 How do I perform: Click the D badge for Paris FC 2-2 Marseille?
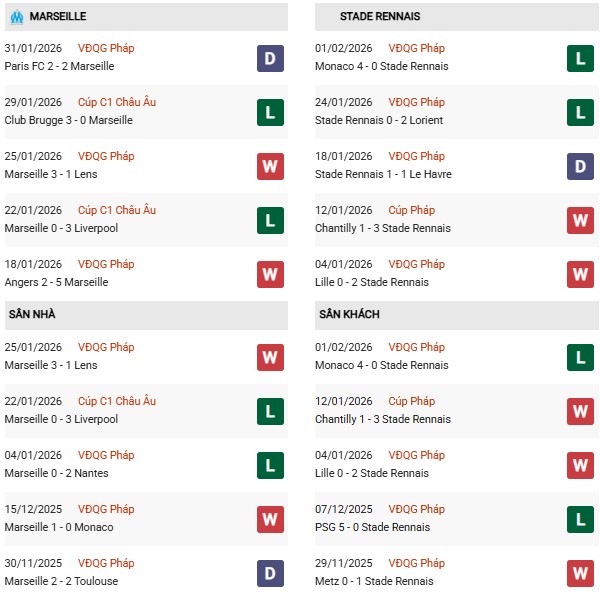coord(270,58)
